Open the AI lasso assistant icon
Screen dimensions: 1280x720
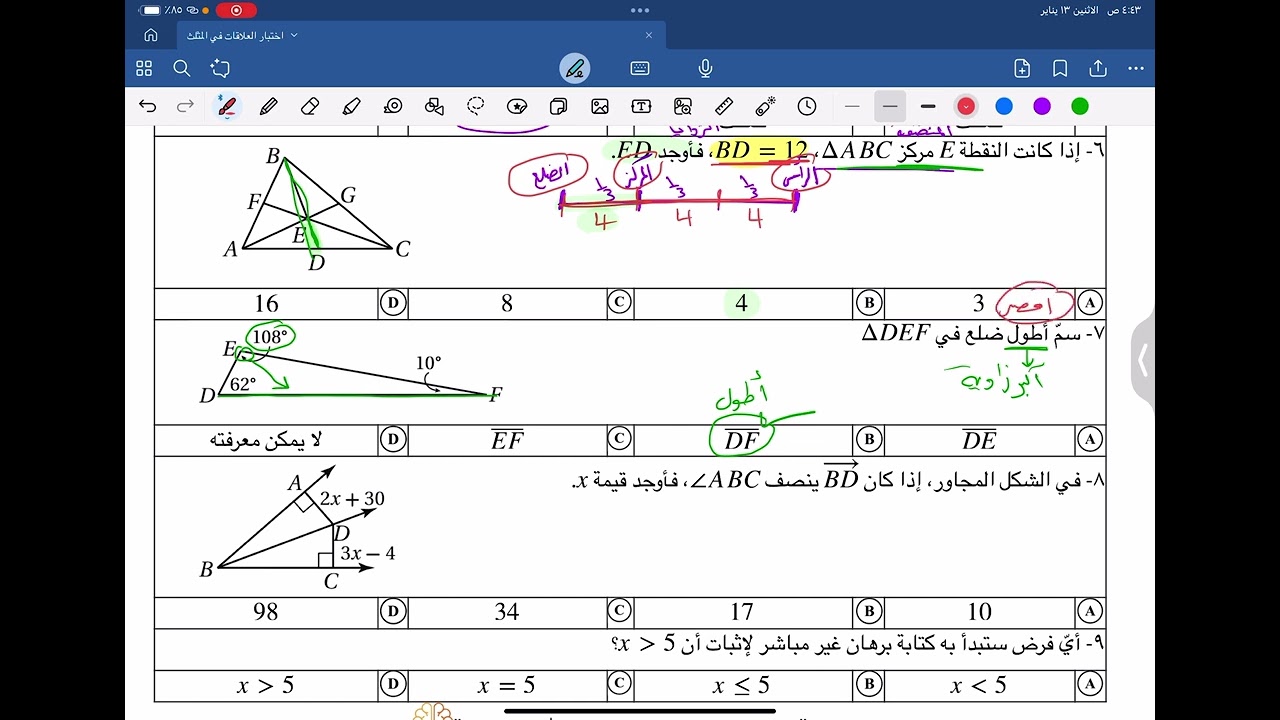[220, 68]
